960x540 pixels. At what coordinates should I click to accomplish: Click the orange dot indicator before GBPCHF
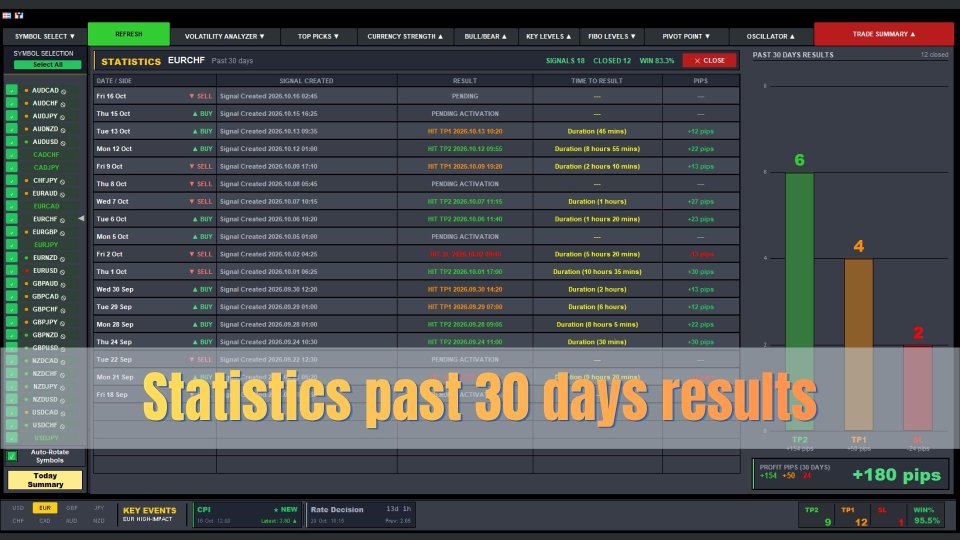click(x=26, y=309)
